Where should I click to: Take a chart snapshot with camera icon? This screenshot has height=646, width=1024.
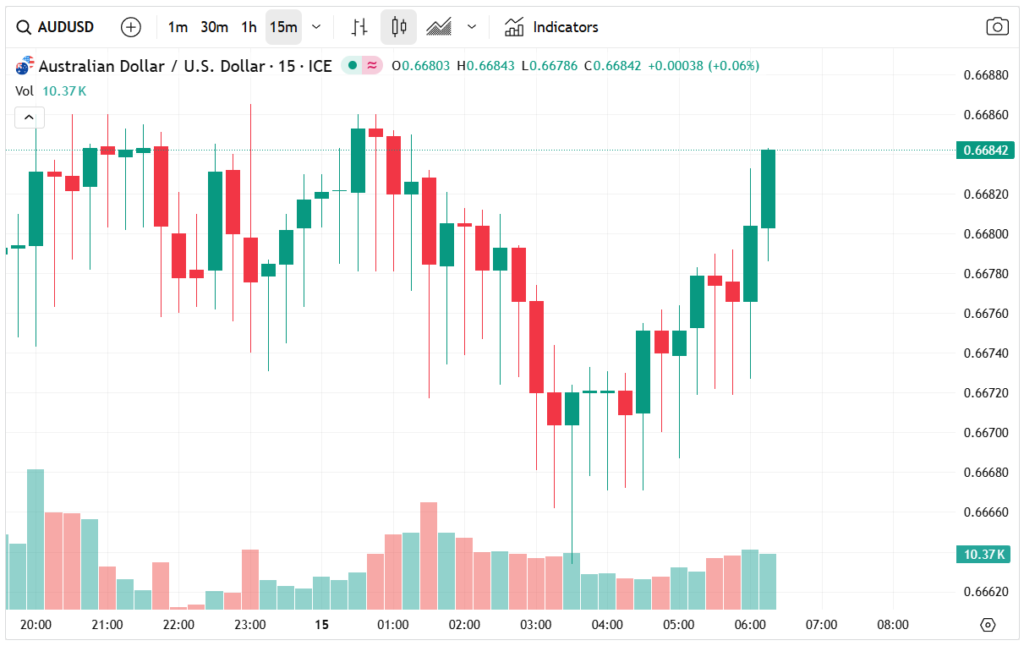click(997, 27)
